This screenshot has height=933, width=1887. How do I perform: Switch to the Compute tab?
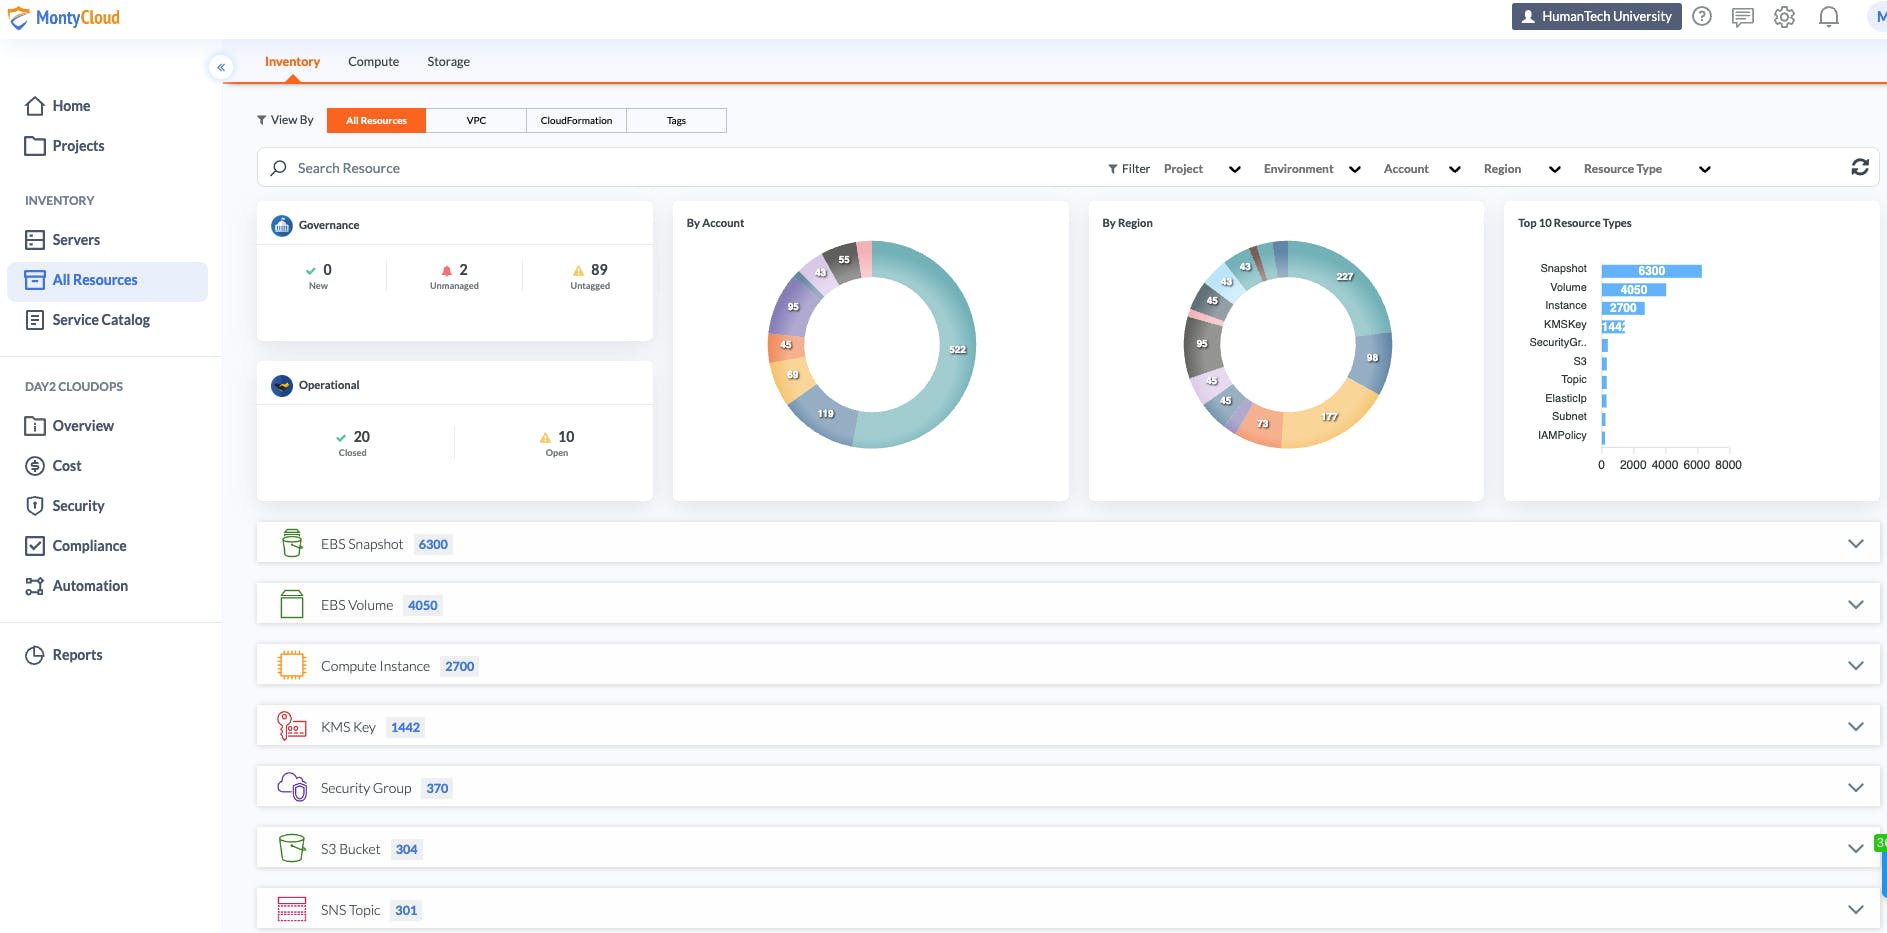(373, 61)
